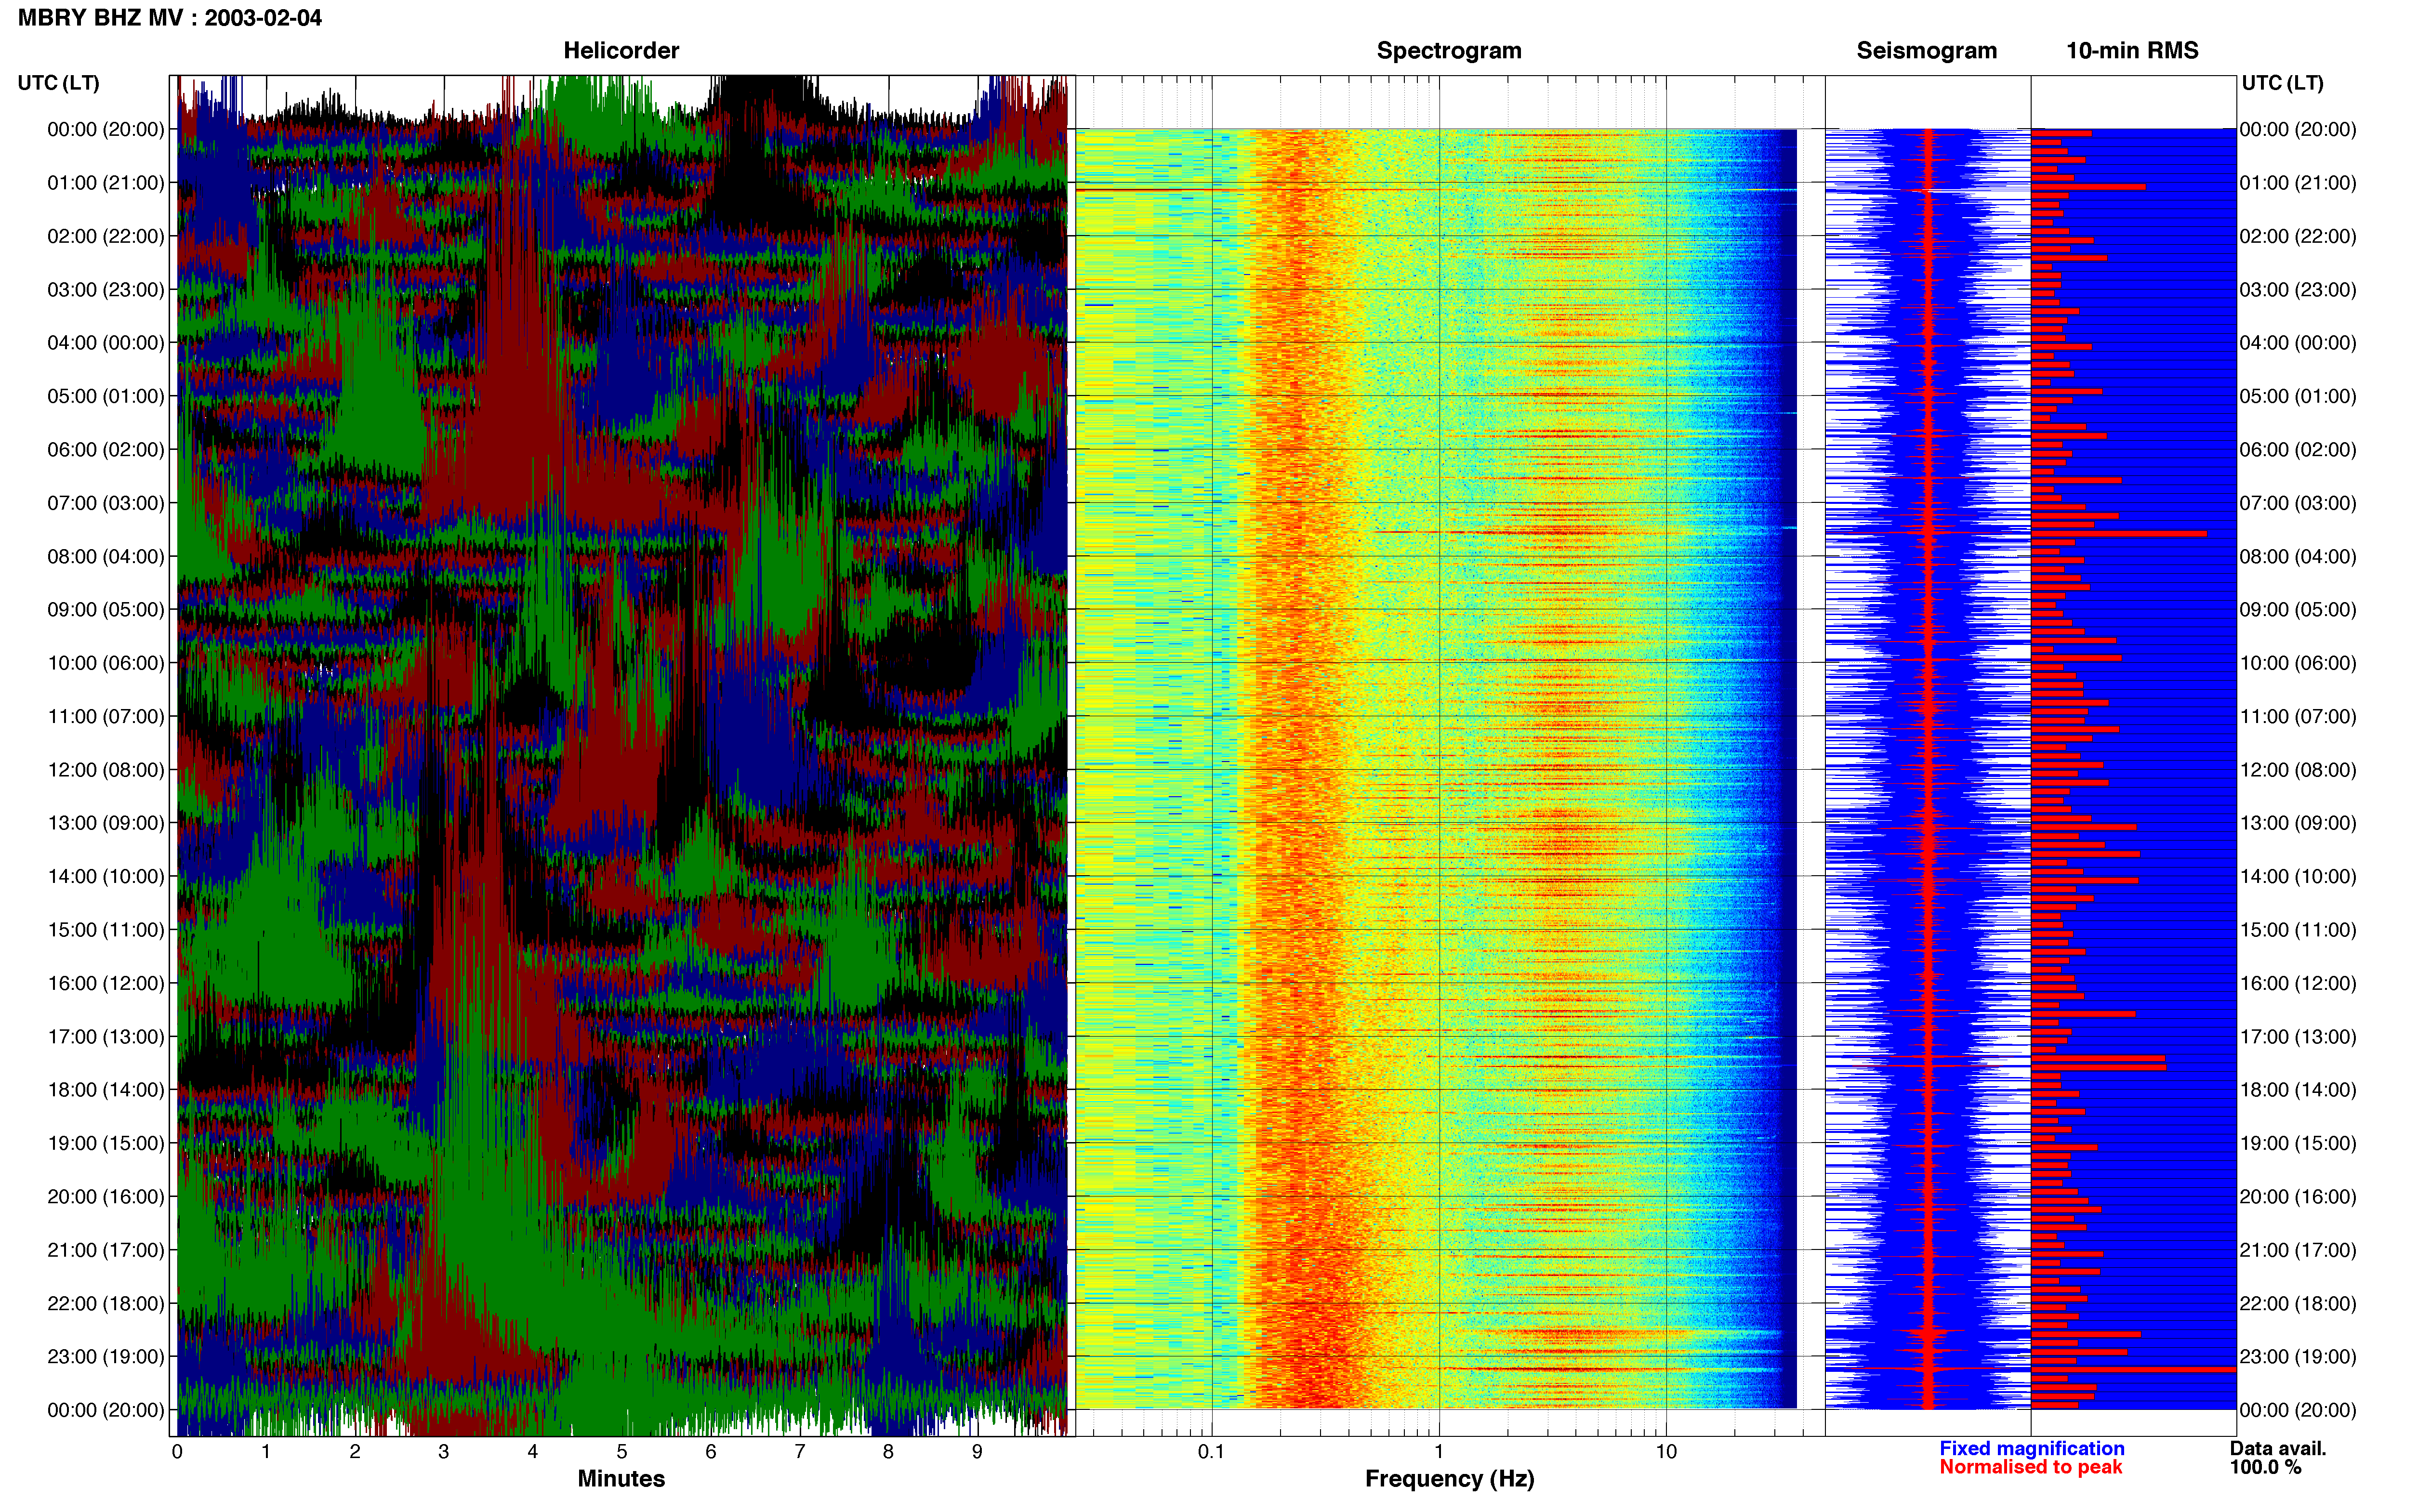2418x1512 pixels.
Task: Click '04:00 (00:00)' on the helicorder time axis
Action: [106, 343]
